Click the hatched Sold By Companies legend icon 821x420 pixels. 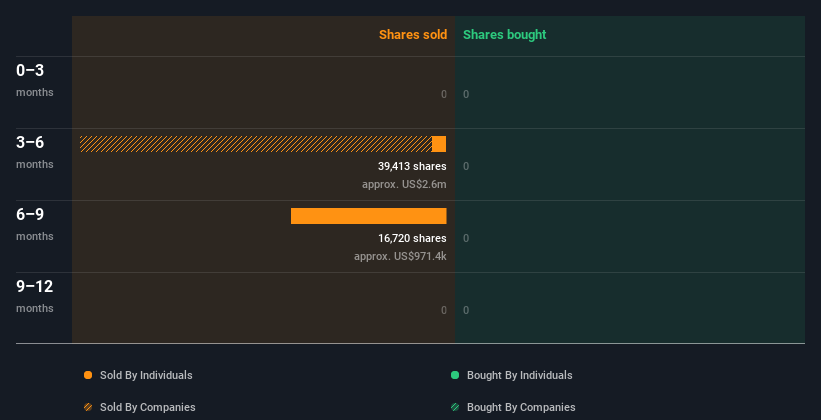click(x=88, y=407)
